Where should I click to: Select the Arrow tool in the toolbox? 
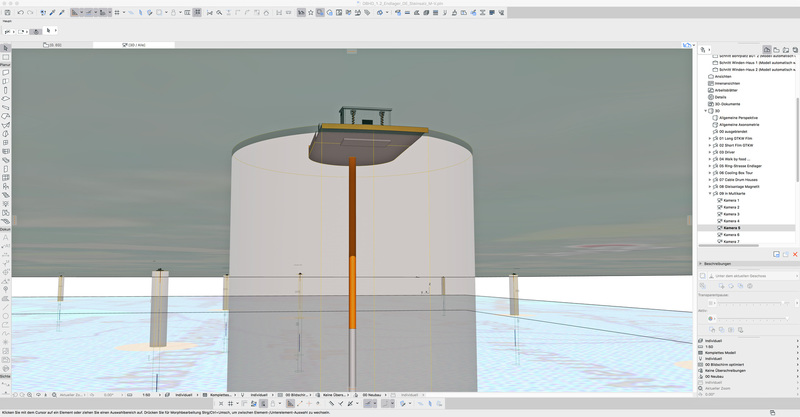point(5,48)
